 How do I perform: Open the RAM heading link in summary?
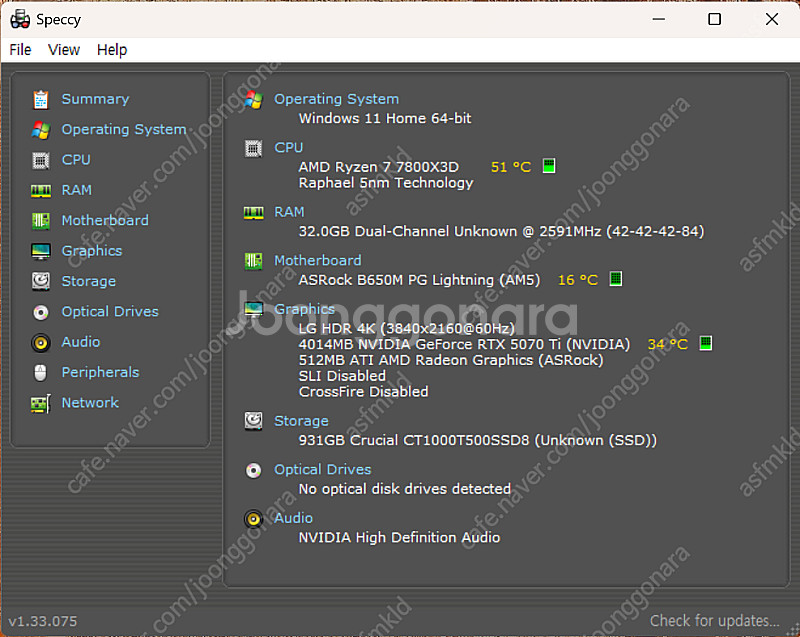click(x=289, y=212)
